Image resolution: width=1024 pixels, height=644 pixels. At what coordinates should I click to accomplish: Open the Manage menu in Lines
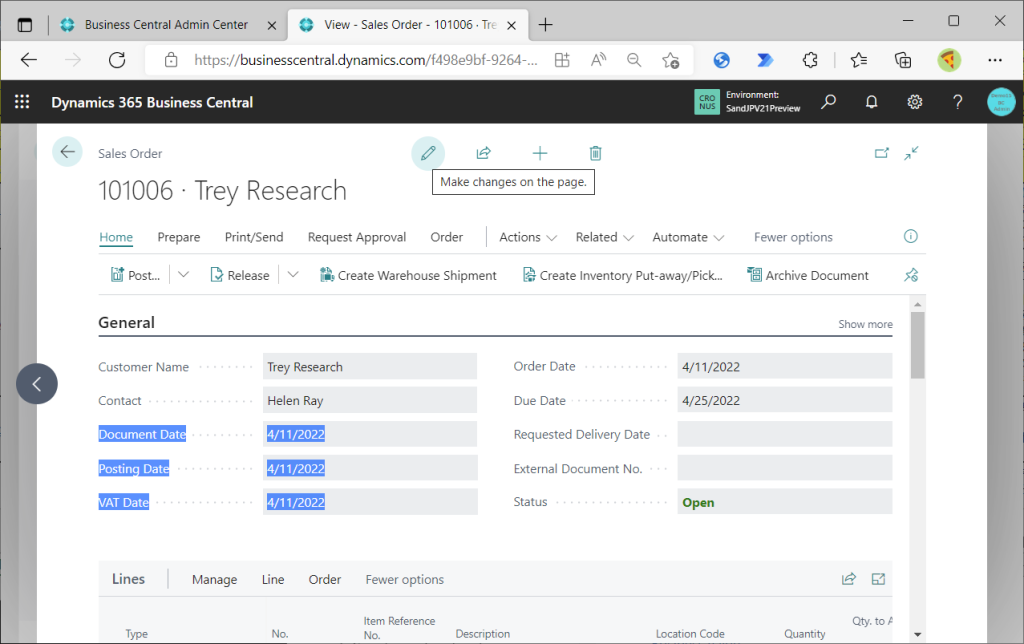pyautogui.click(x=214, y=579)
